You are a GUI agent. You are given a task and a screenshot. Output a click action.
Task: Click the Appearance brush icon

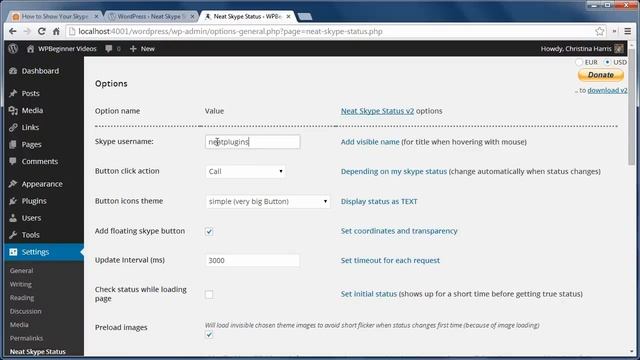(x=13, y=184)
